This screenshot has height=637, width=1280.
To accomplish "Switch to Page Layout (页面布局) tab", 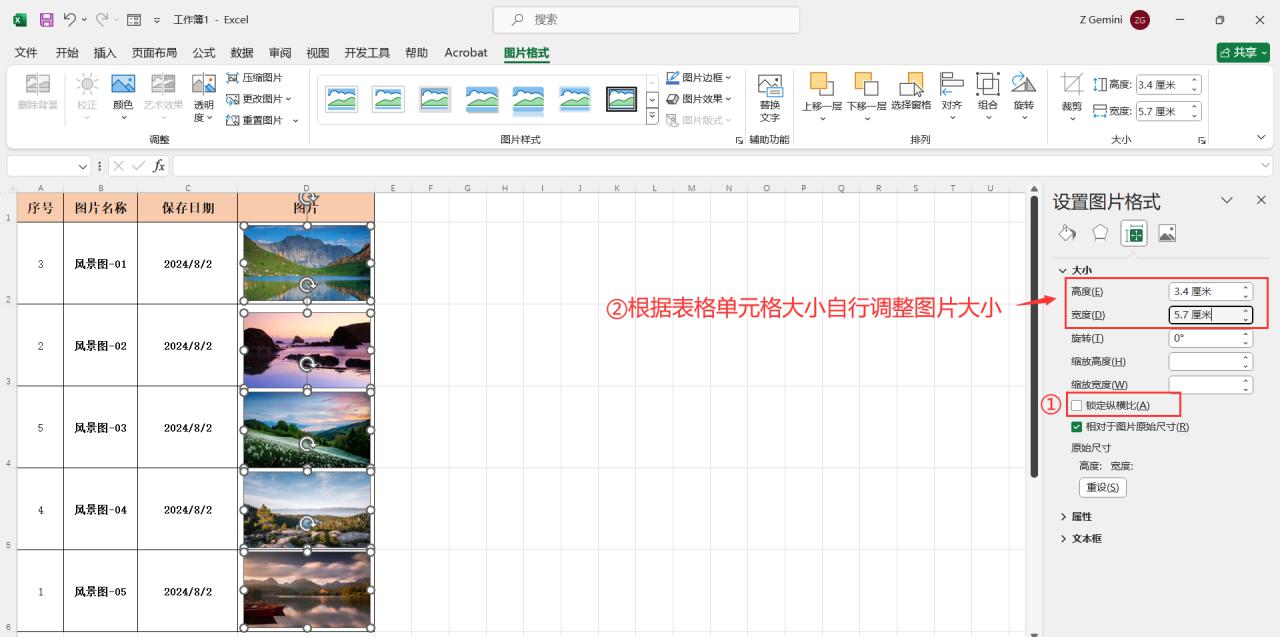I will click(155, 53).
